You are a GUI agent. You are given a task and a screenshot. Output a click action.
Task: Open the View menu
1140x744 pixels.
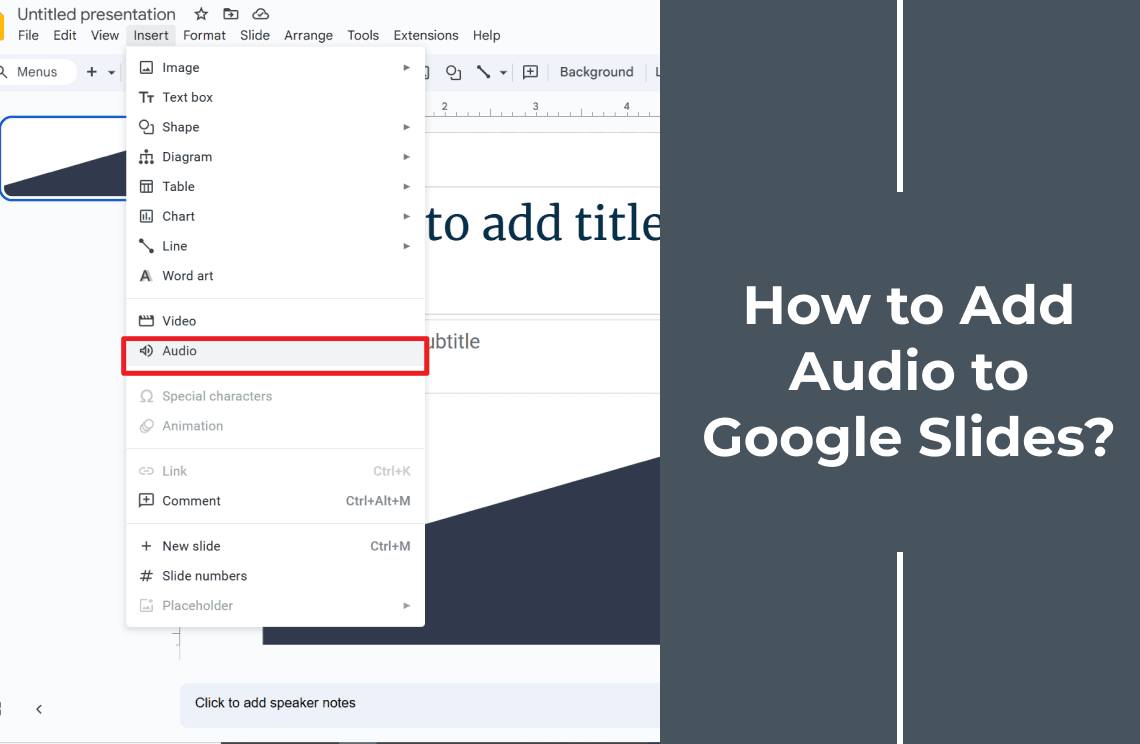tap(105, 35)
